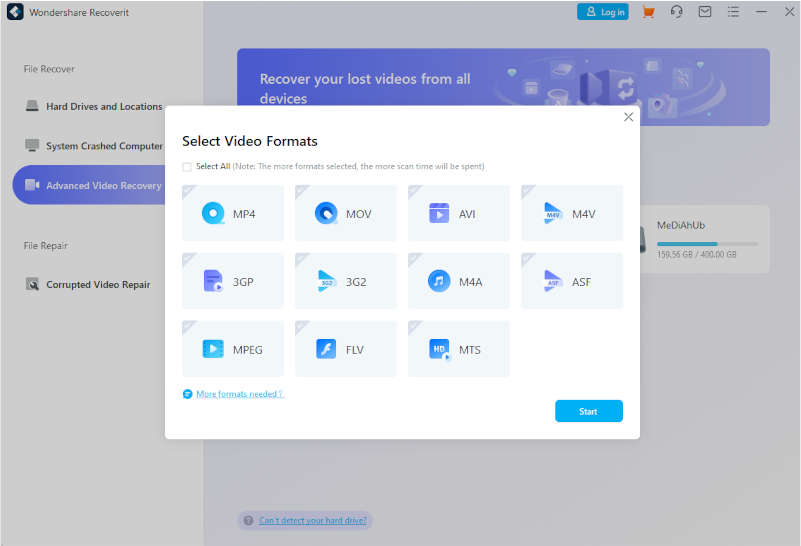
Task: Select the MTS HD format
Action: [x=458, y=349]
